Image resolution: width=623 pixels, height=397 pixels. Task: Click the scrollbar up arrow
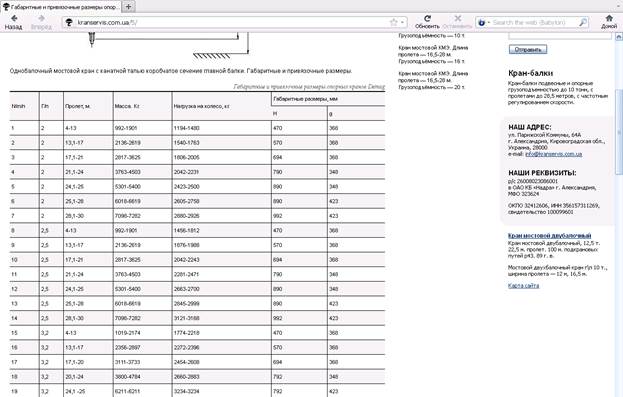[619, 37]
